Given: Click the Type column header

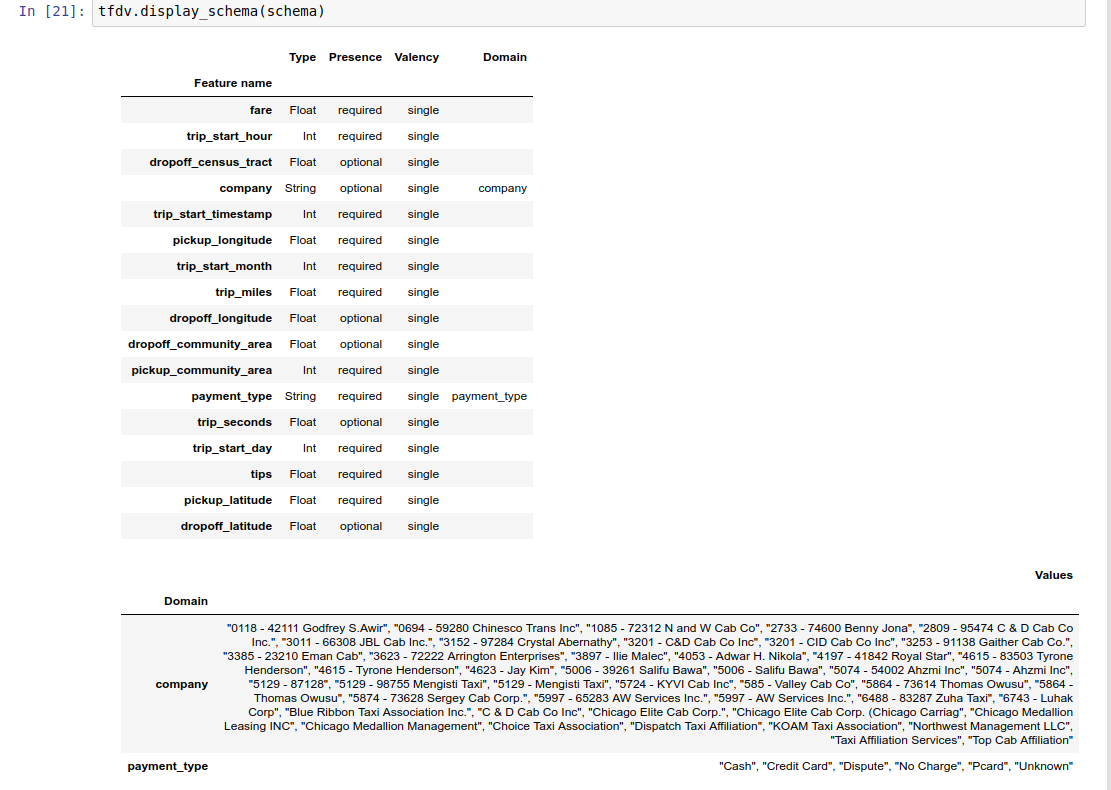Looking at the screenshot, I should pos(302,57).
